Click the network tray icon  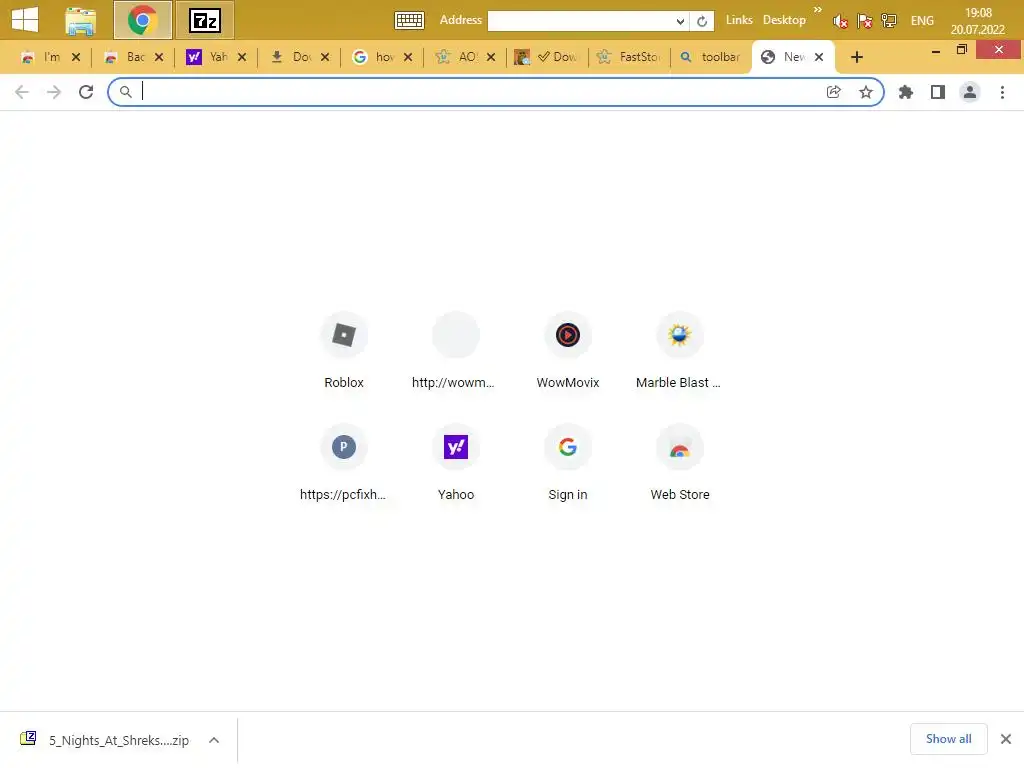click(888, 21)
